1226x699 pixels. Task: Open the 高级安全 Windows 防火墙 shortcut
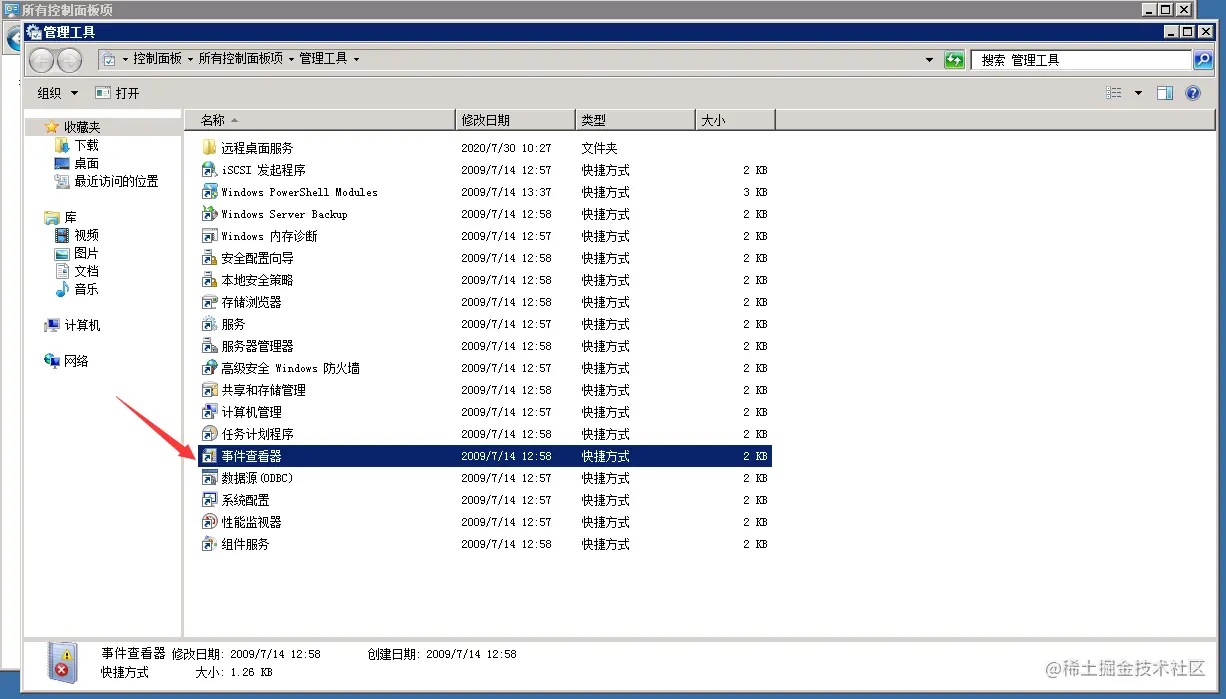(x=270, y=367)
